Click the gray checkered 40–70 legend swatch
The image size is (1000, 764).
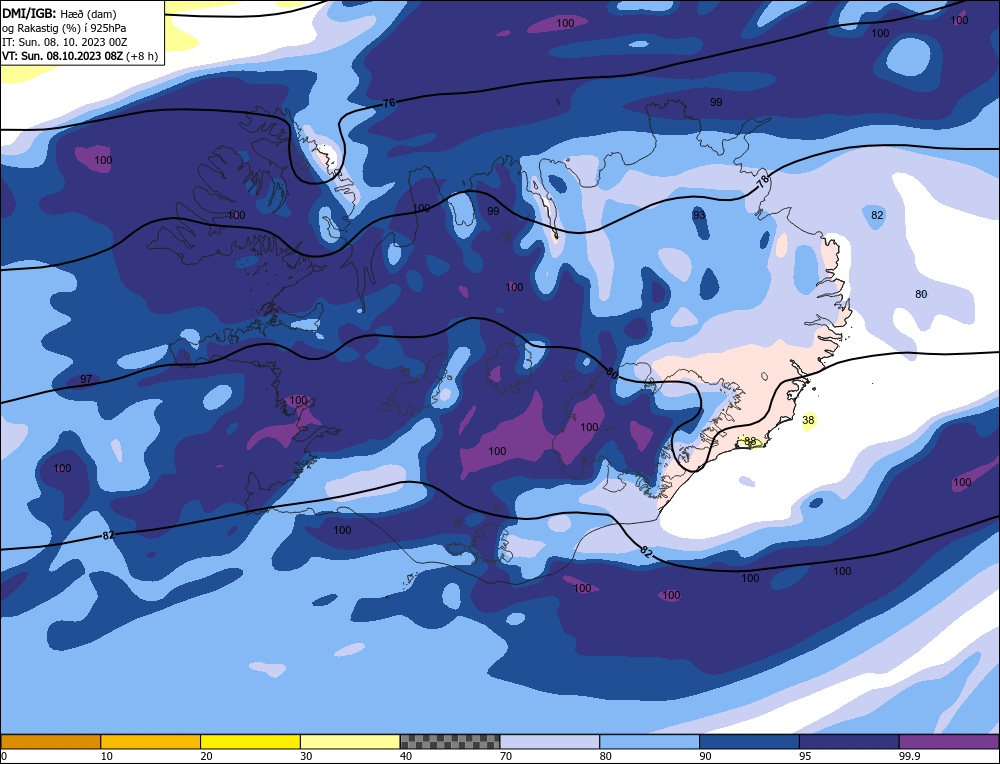pyautogui.click(x=450, y=741)
